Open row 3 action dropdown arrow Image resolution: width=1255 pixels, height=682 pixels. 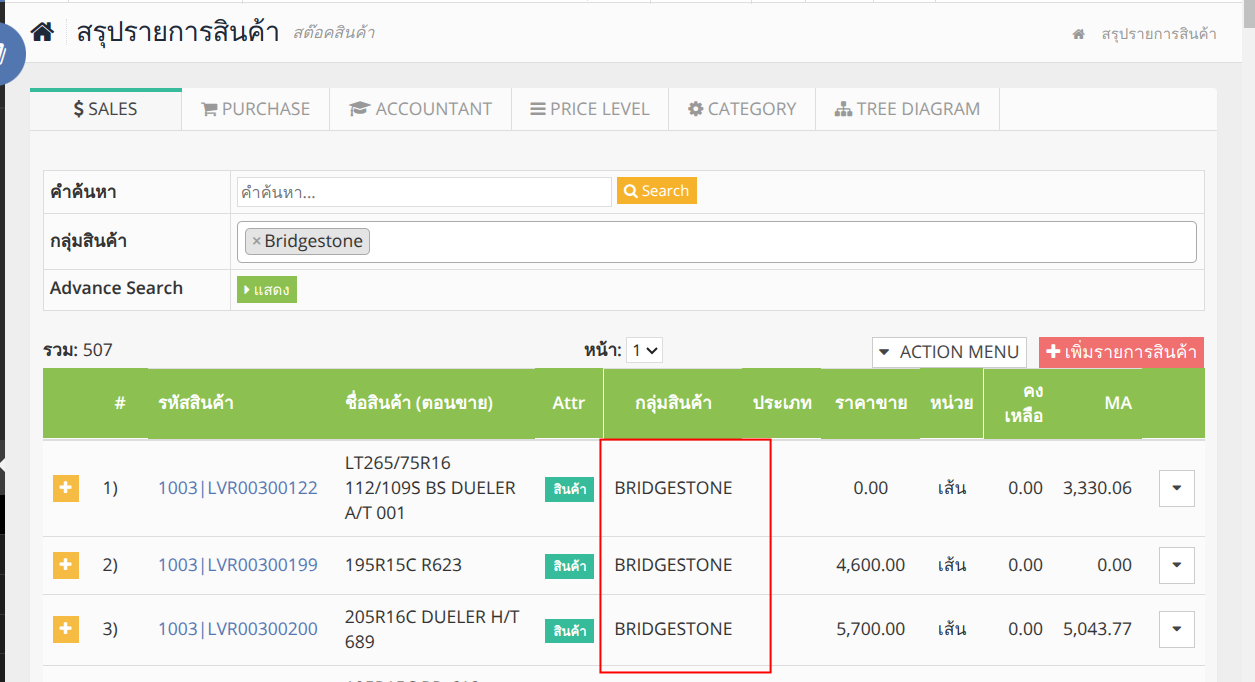1177,629
